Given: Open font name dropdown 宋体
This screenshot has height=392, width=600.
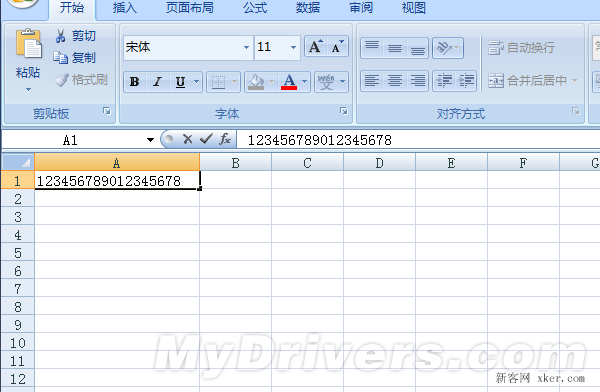Looking at the screenshot, I should [246, 47].
